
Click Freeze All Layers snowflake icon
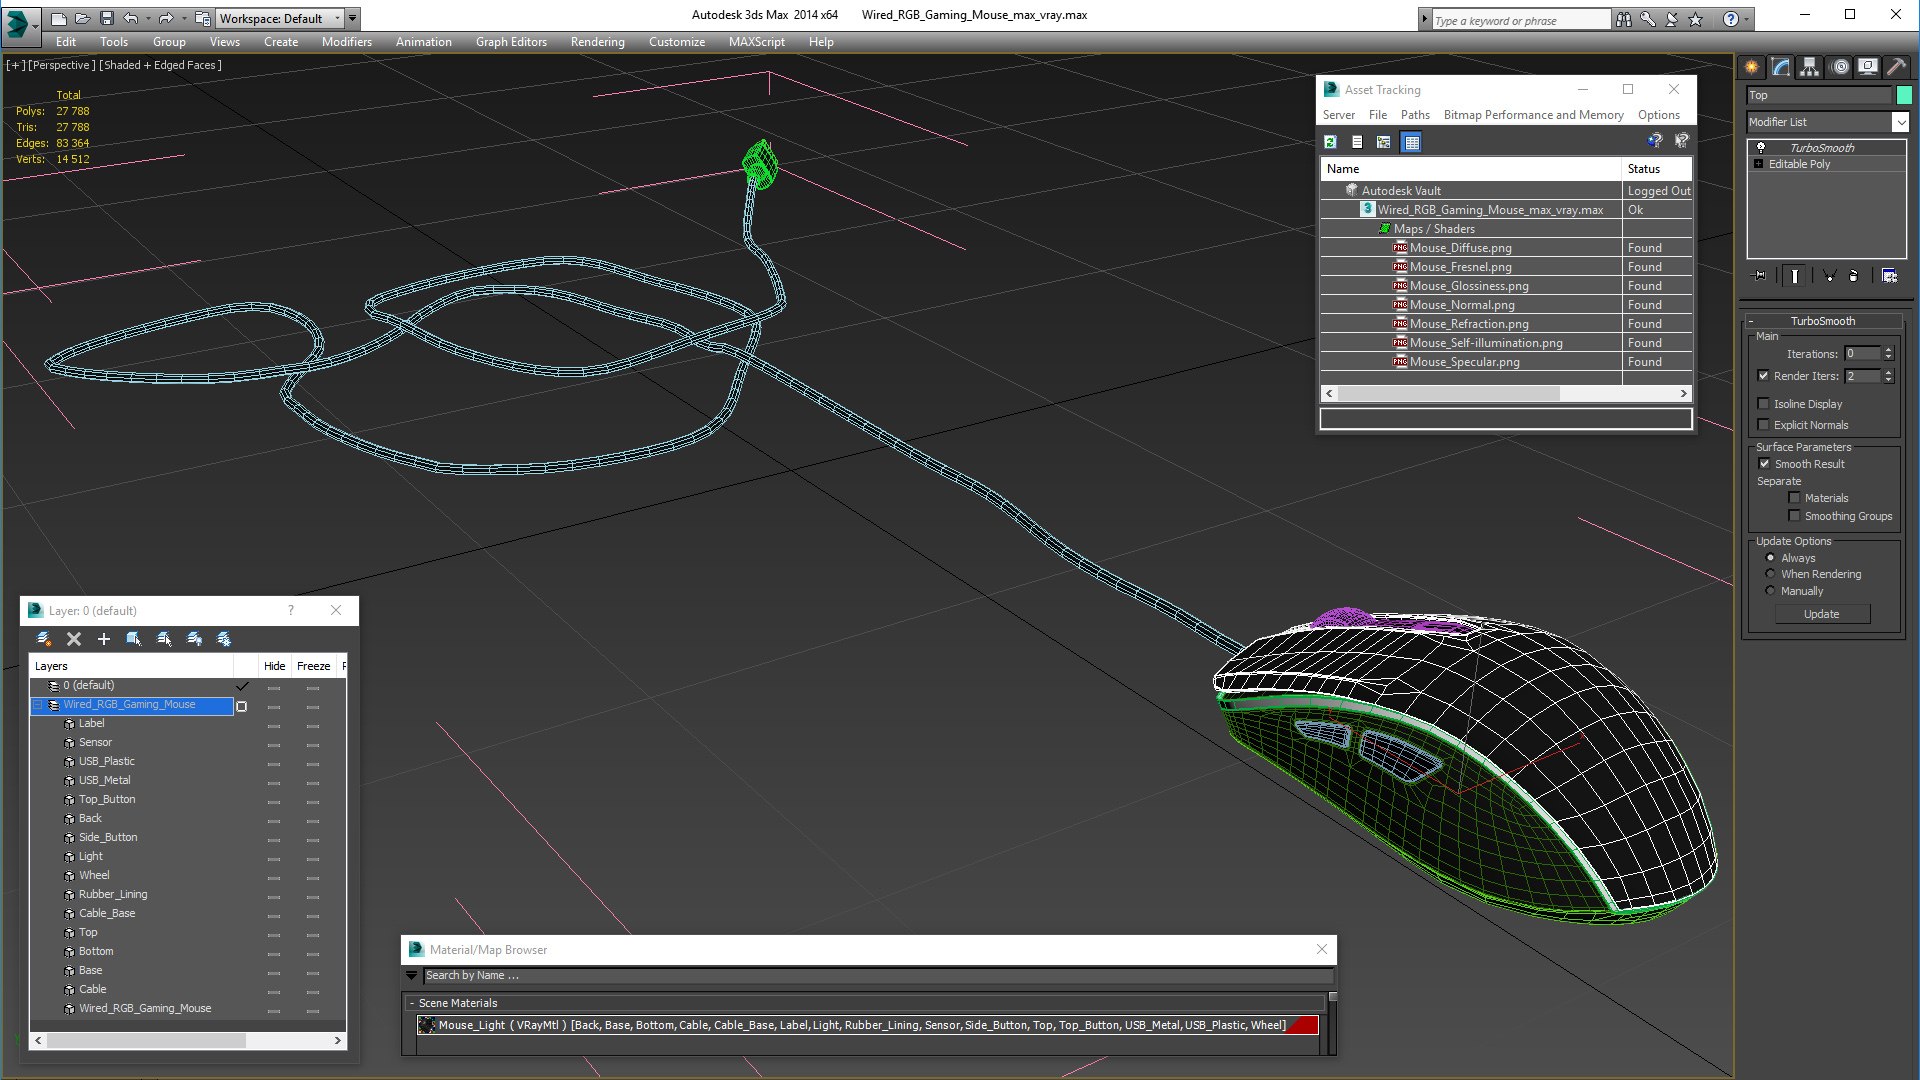224,639
